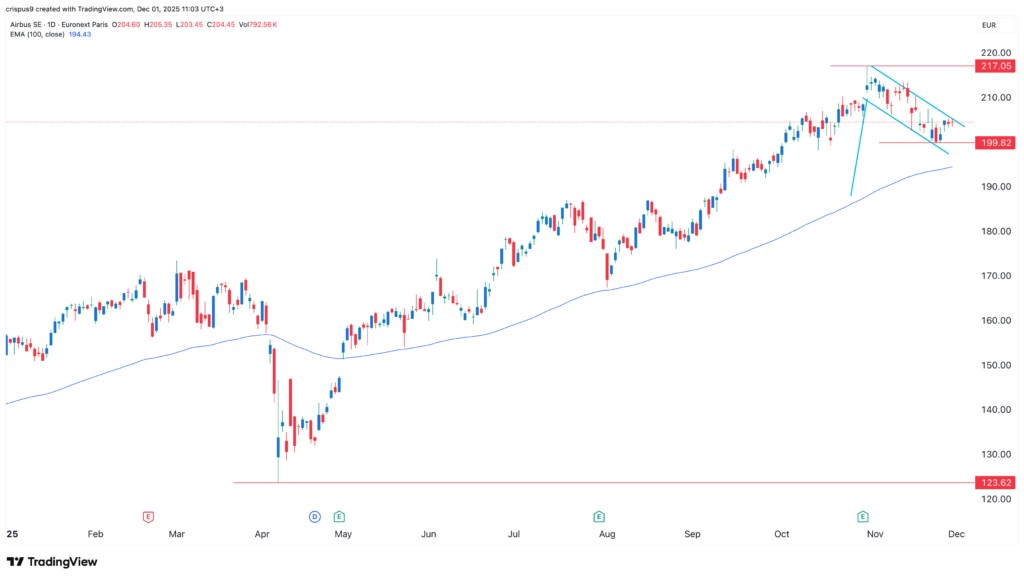Click the Aug label on time axis

pyautogui.click(x=607, y=534)
